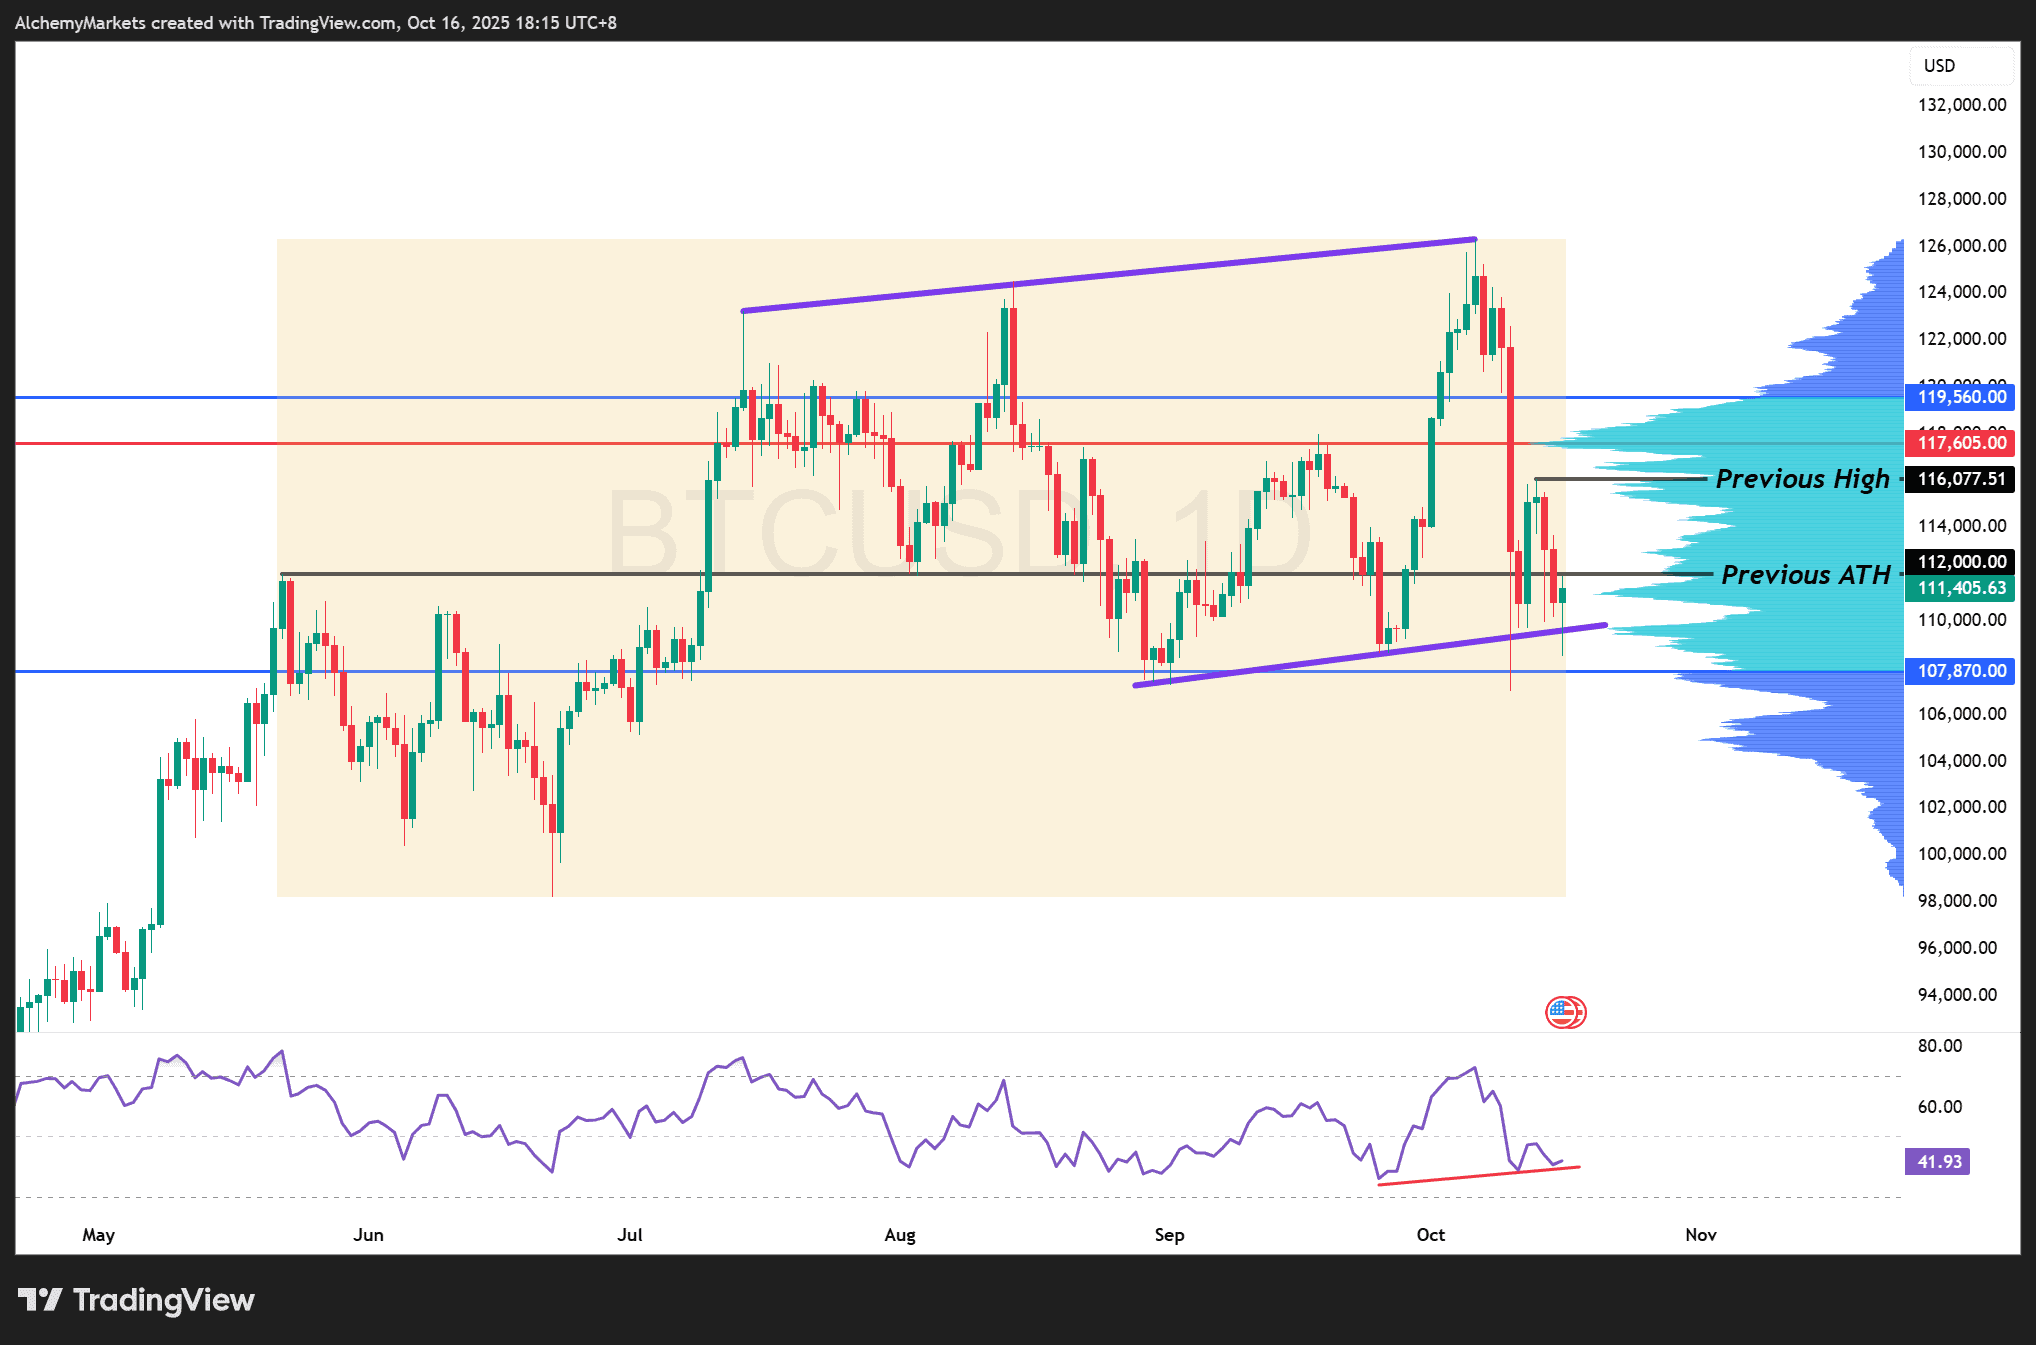Select the blue 107,870.00 price label

[1960, 671]
